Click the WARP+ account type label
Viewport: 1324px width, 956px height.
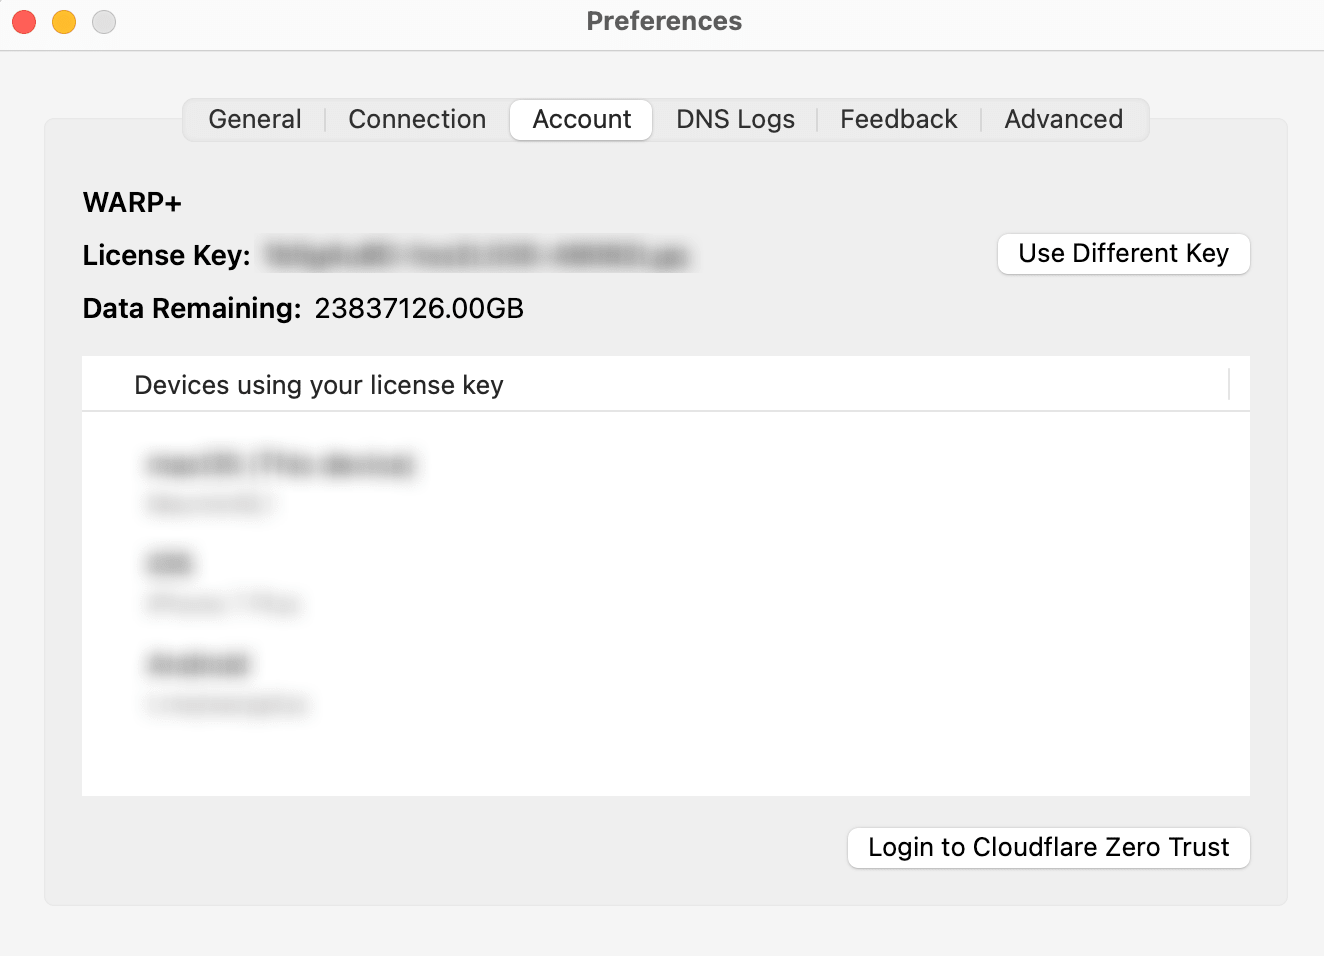132,203
